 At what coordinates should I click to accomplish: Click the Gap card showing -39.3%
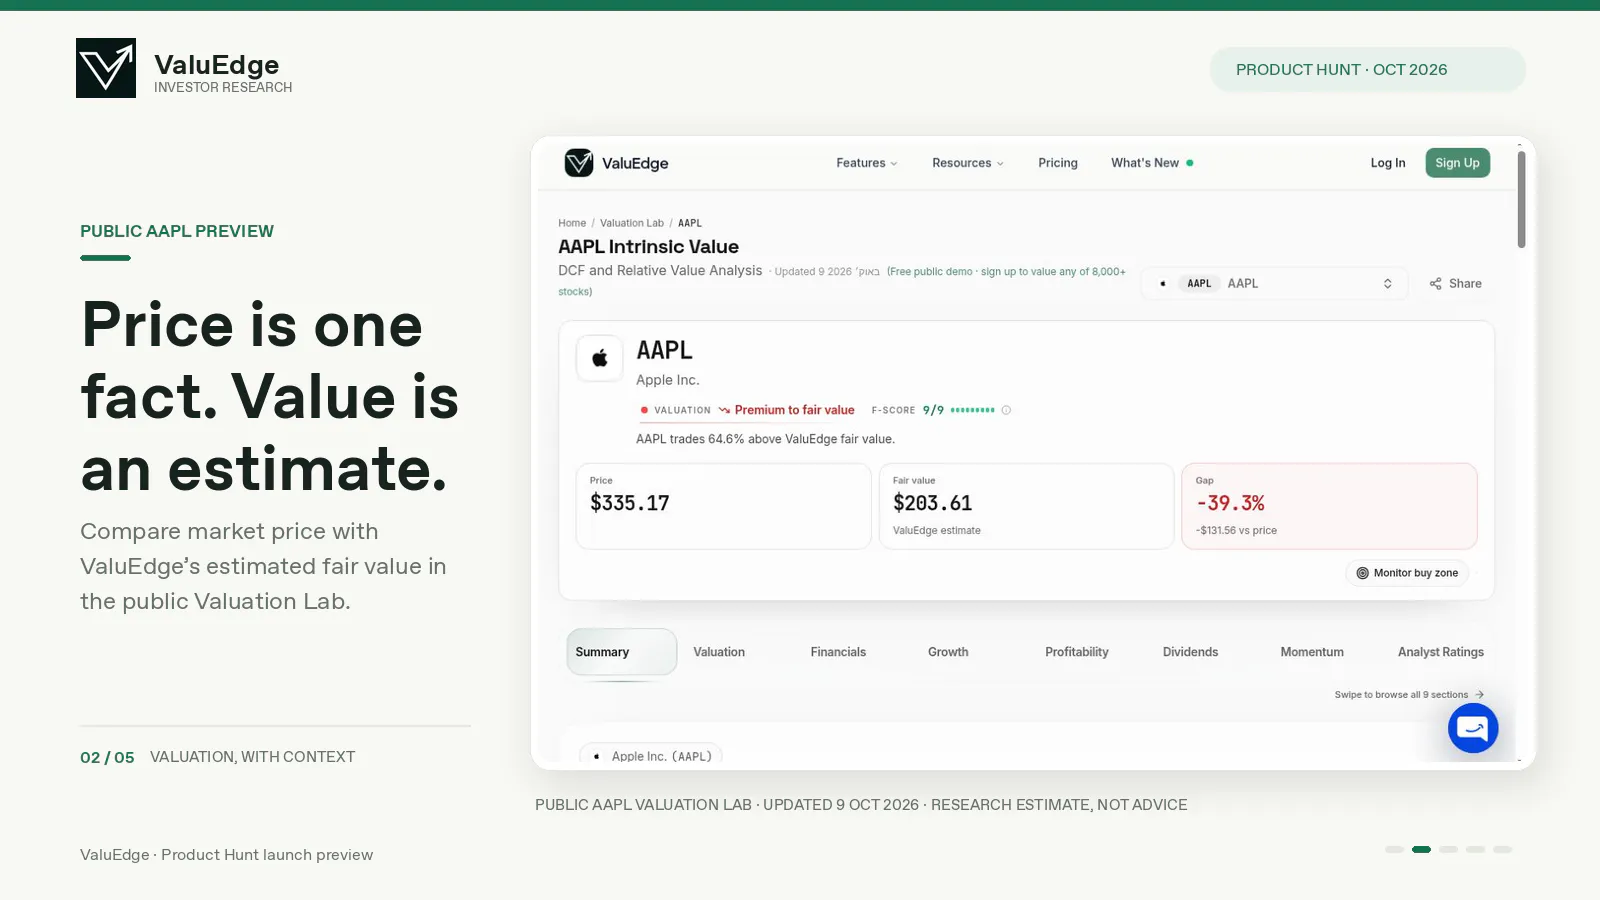point(1329,506)
